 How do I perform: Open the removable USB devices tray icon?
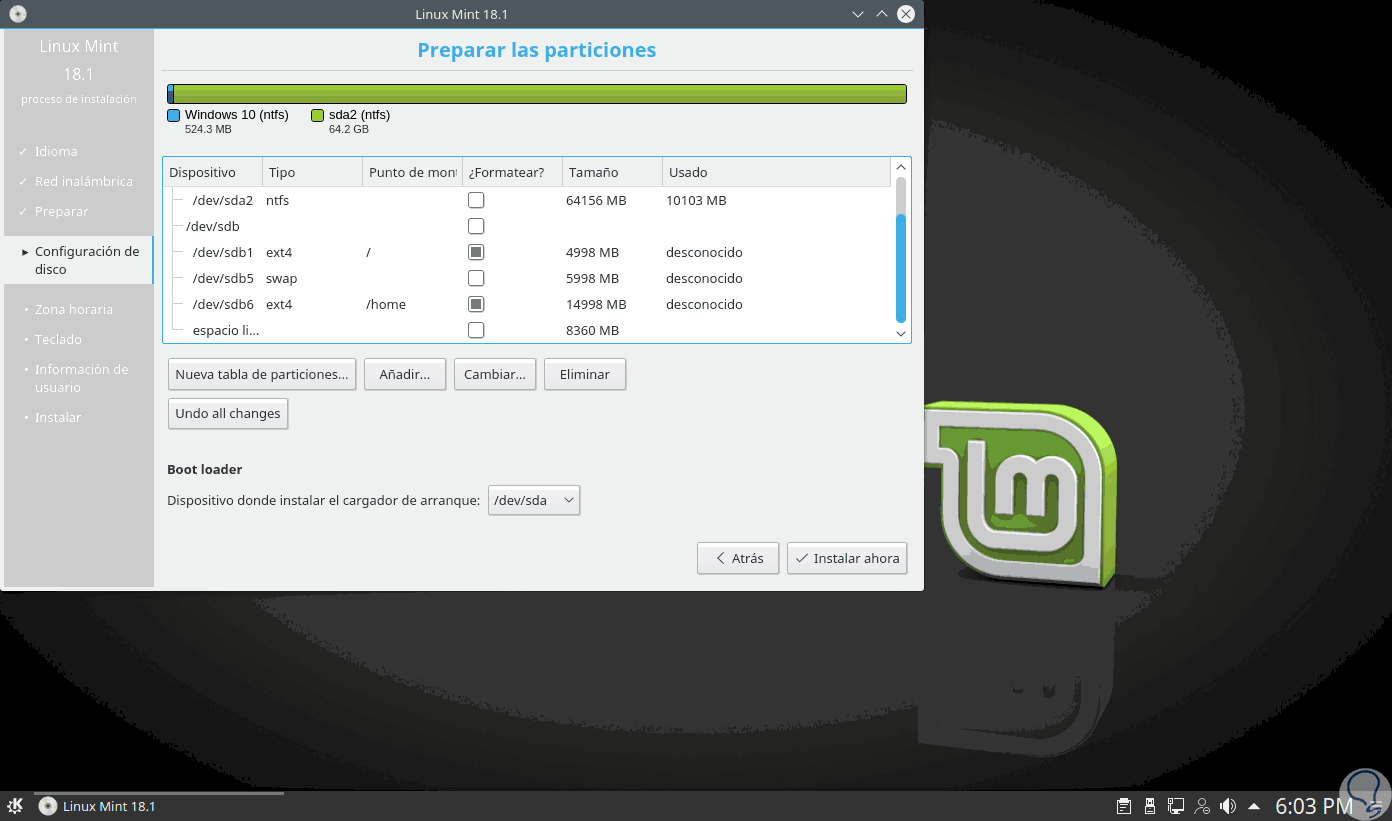1149,806
